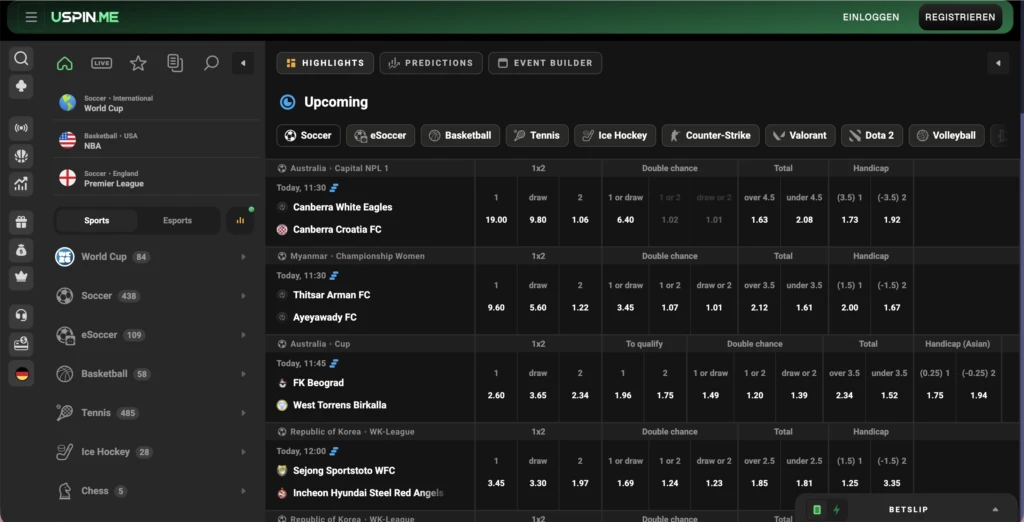Select the Highlights tab
This screenshot has height=522, width=1024.
[x=325, y=63]
